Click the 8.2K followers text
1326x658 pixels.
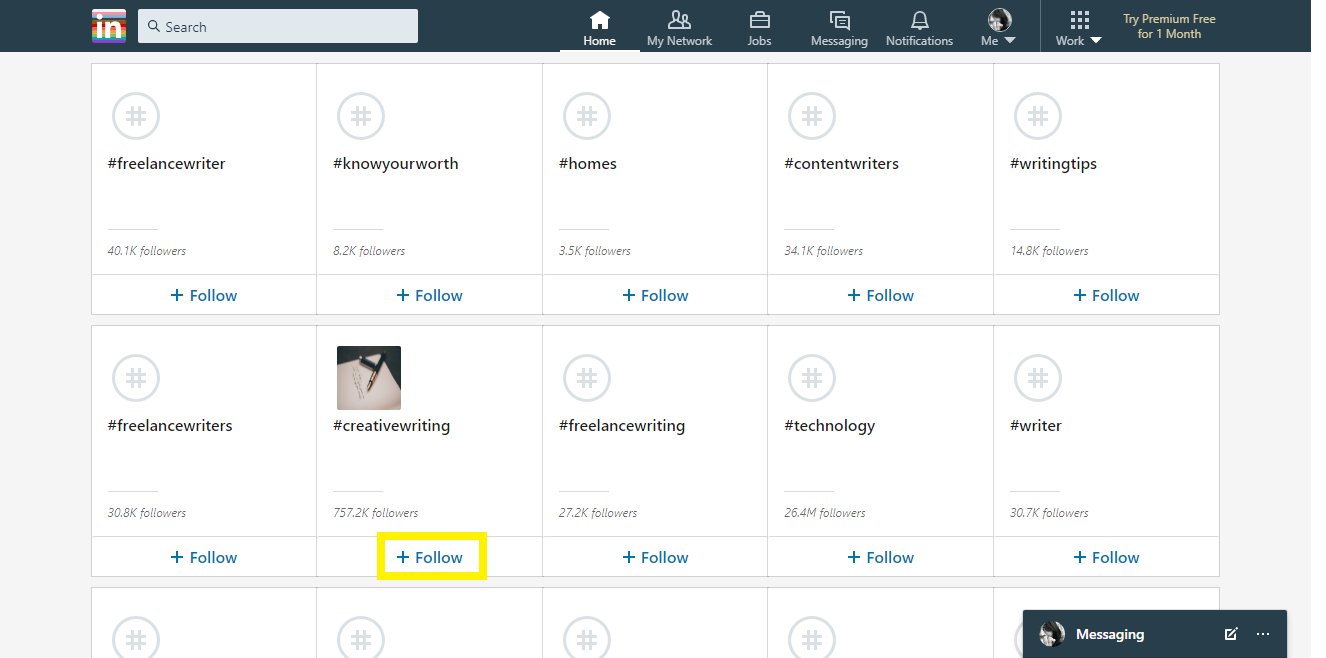[369, 251]
